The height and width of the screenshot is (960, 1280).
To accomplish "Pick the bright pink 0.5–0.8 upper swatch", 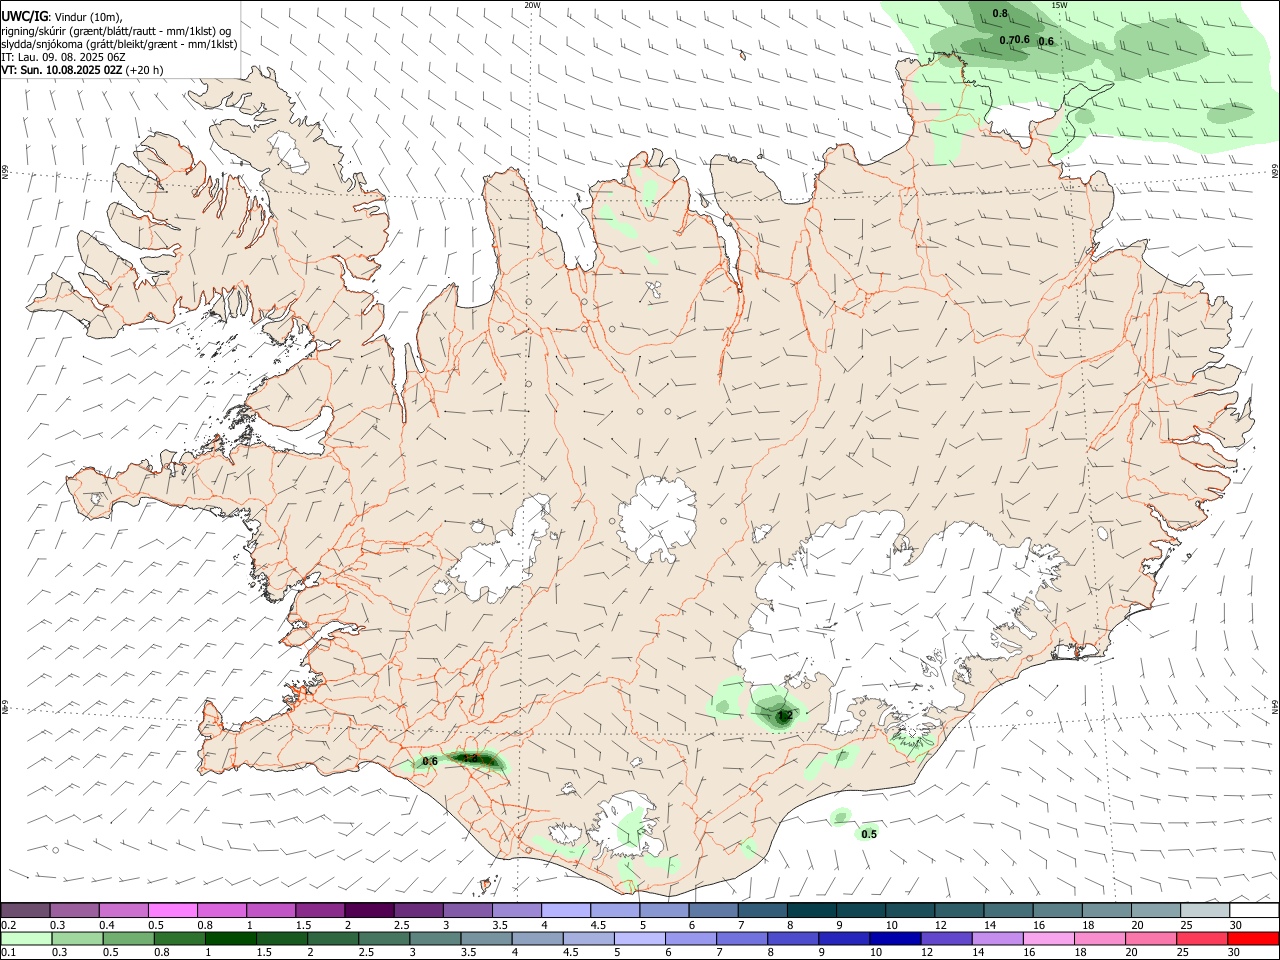I will [172, 910].
